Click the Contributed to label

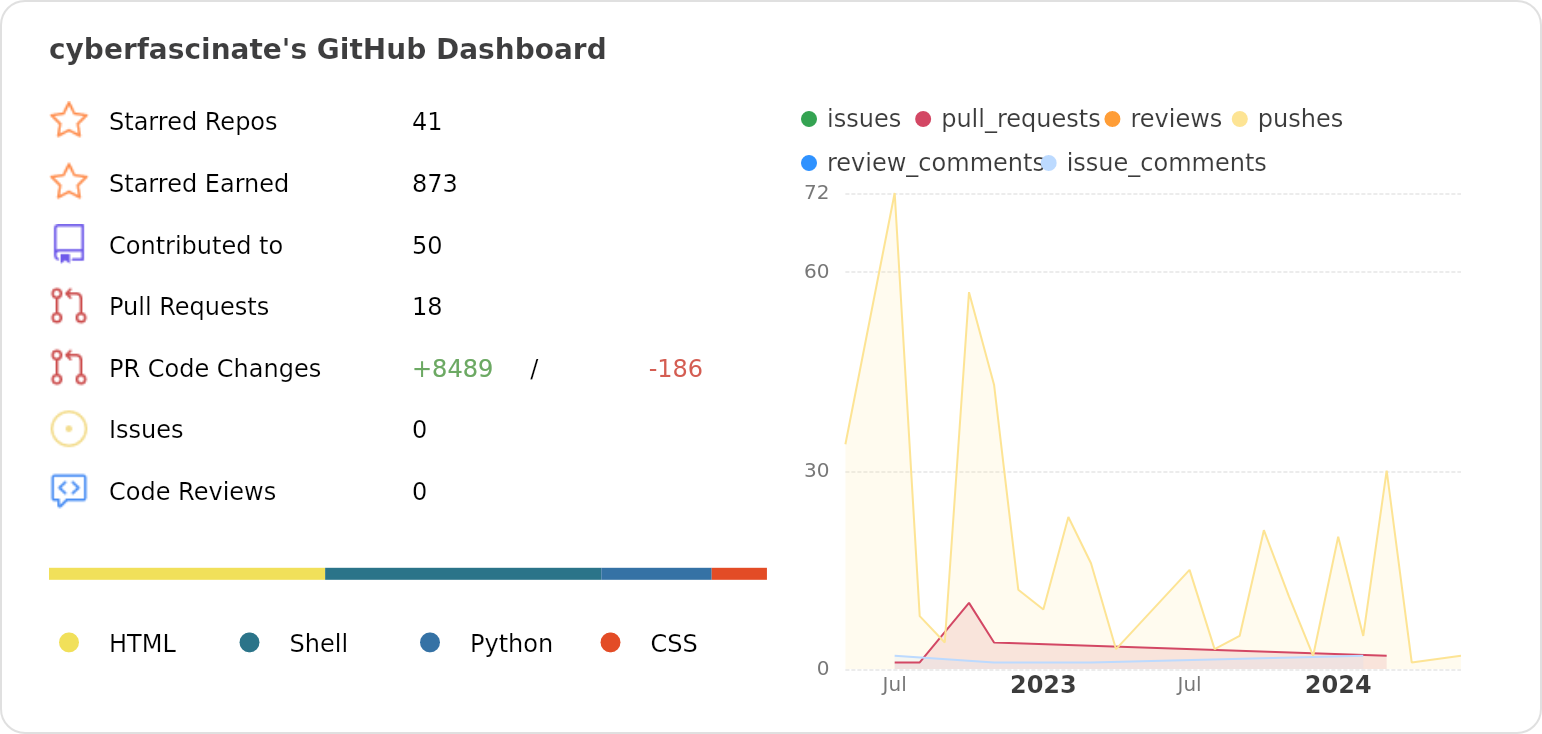click(x=196, y=246)
